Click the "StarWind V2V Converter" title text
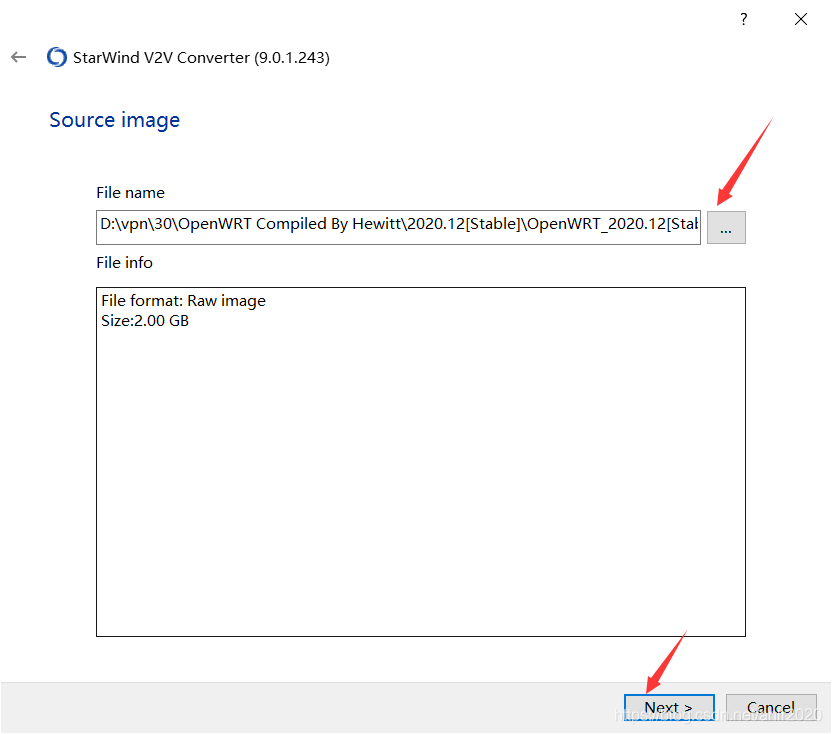This screenshot has width=832, height=734. (x=161, y=57)
